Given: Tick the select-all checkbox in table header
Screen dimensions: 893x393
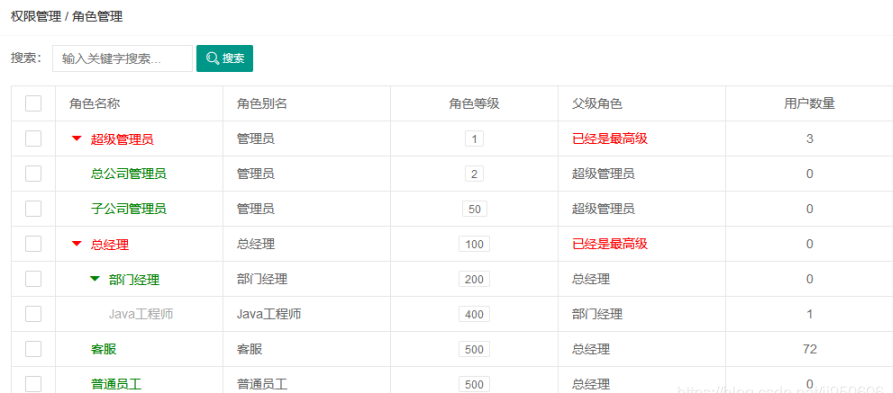Looking at the screenshot, I should coord(33,104).
